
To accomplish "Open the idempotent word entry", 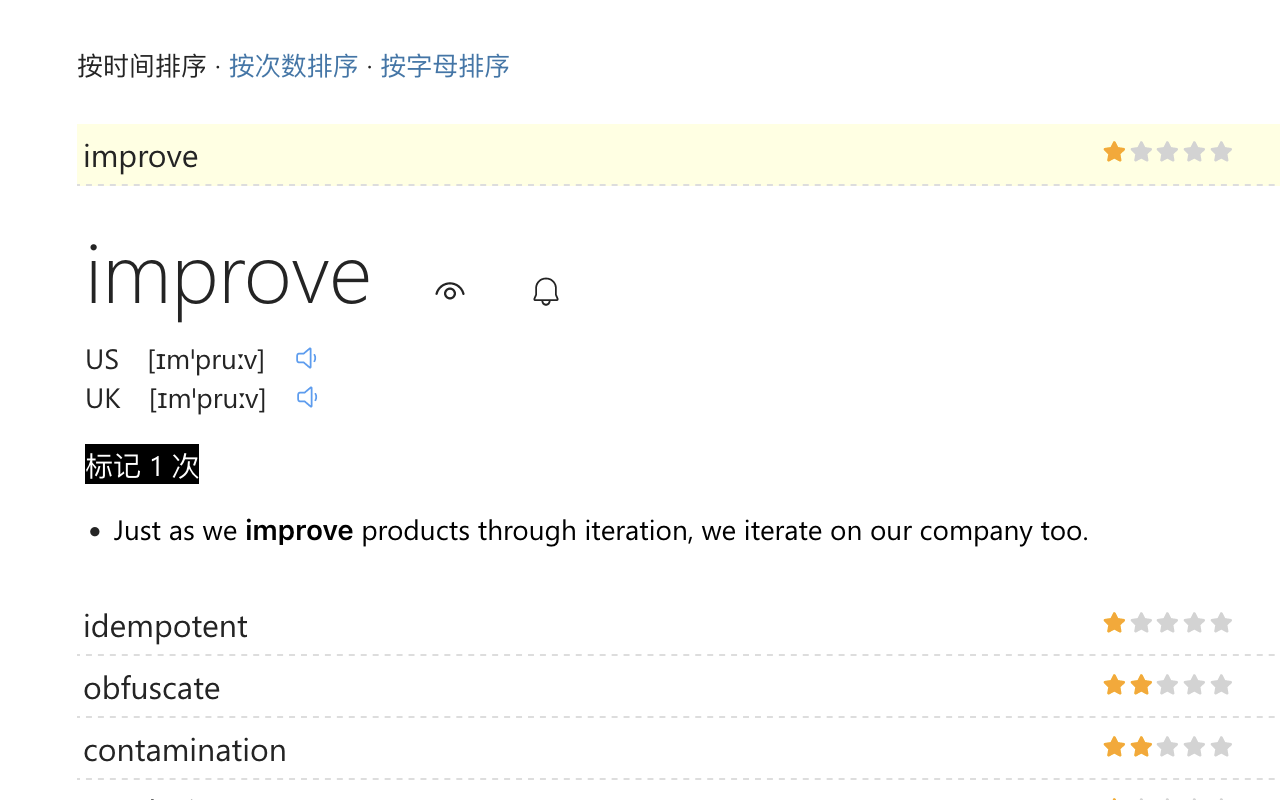I will [165, 626].
